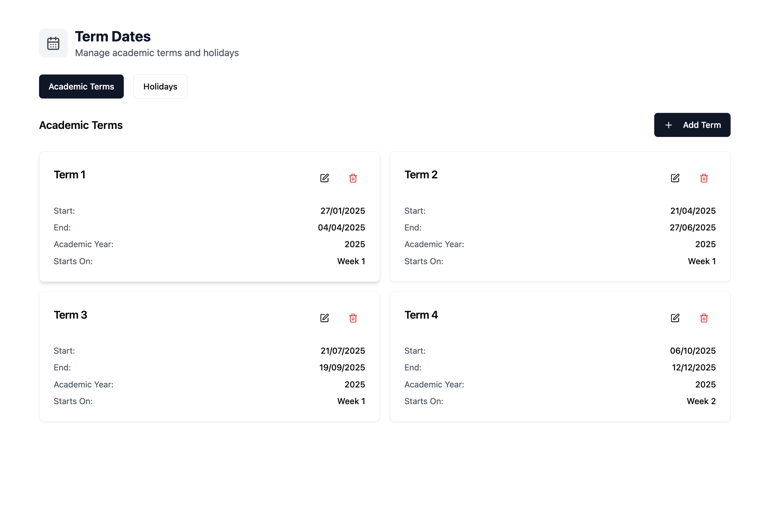
Task: Edit Term 4 with pencil icon
Action: pos(675,318)
